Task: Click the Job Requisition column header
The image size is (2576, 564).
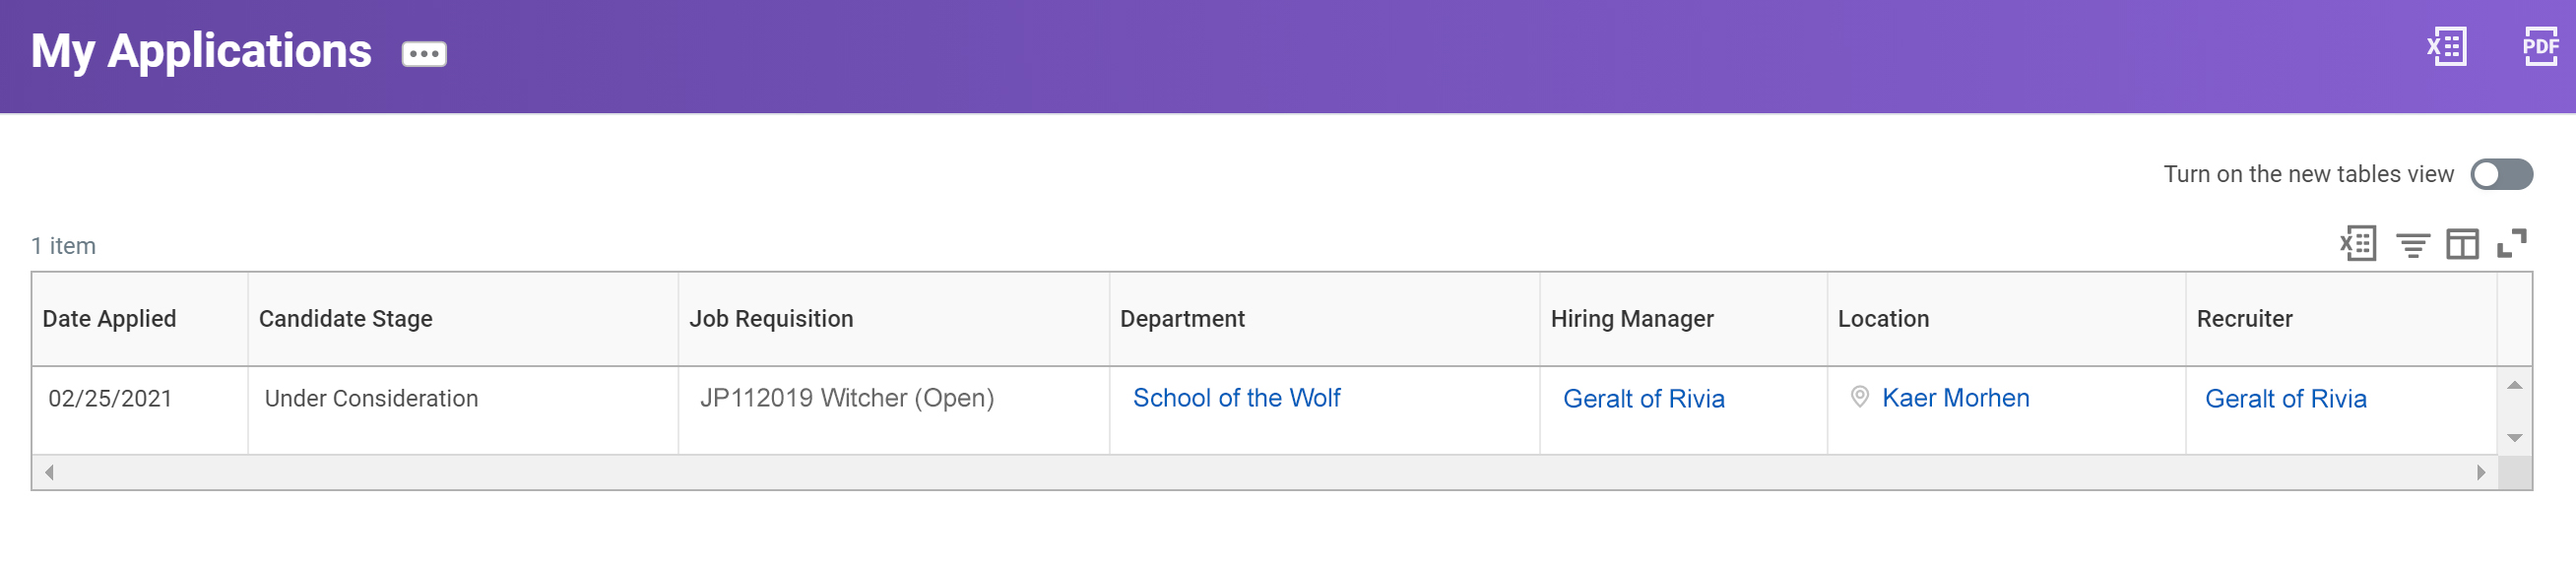Action: coord(771,319)
